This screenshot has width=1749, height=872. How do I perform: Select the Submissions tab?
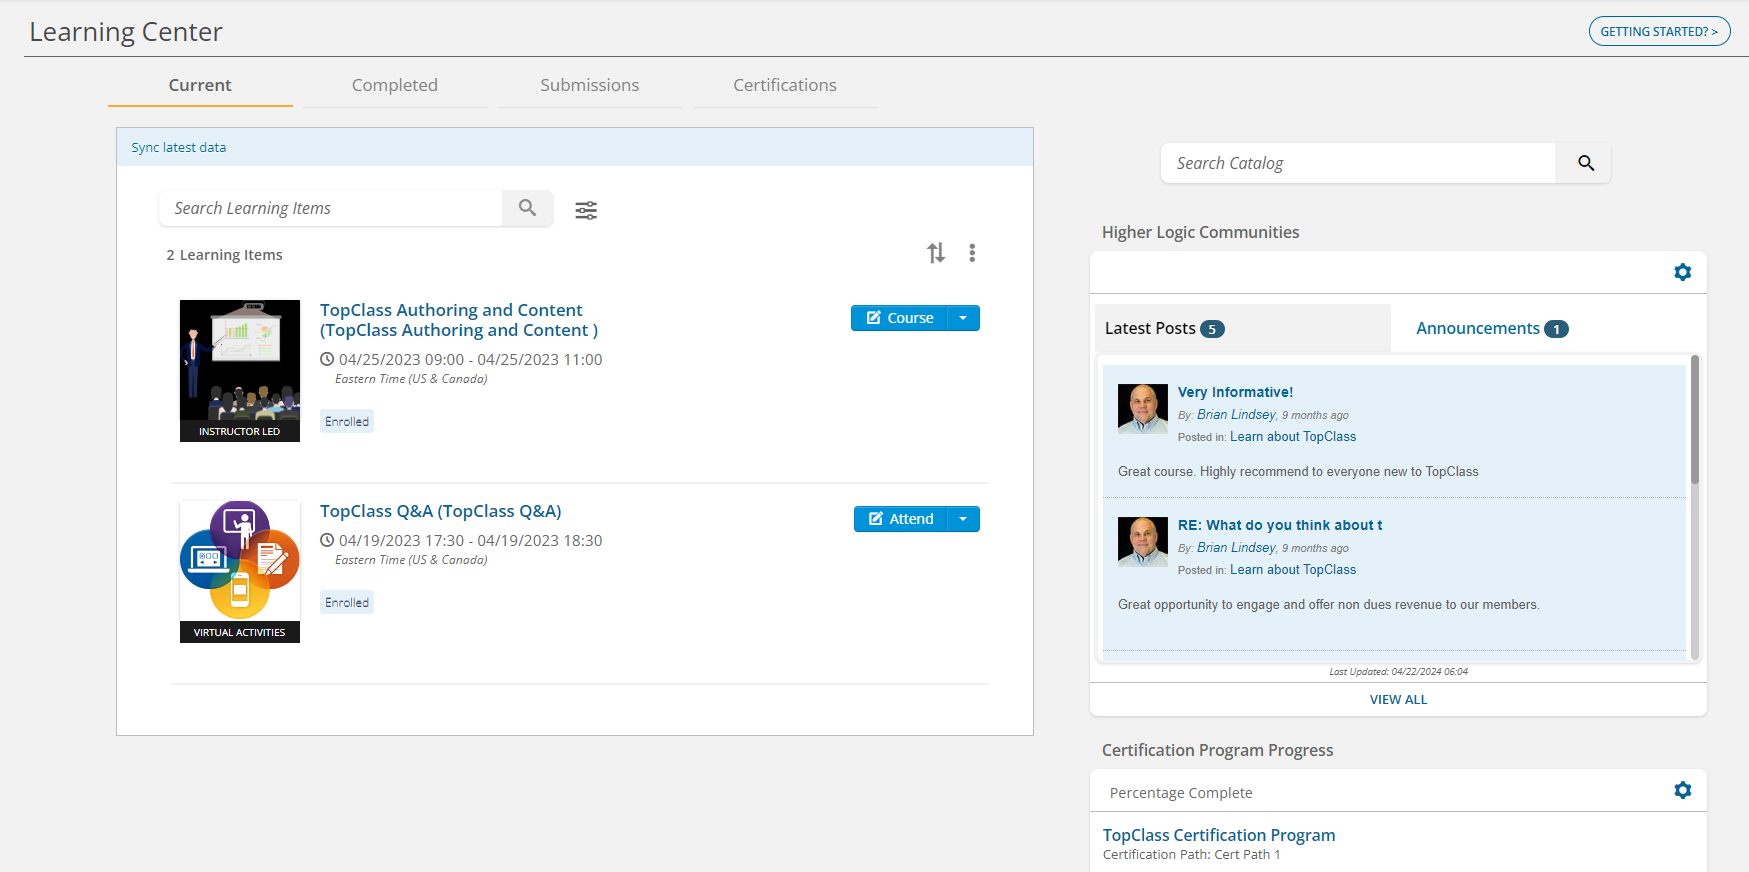589,85
